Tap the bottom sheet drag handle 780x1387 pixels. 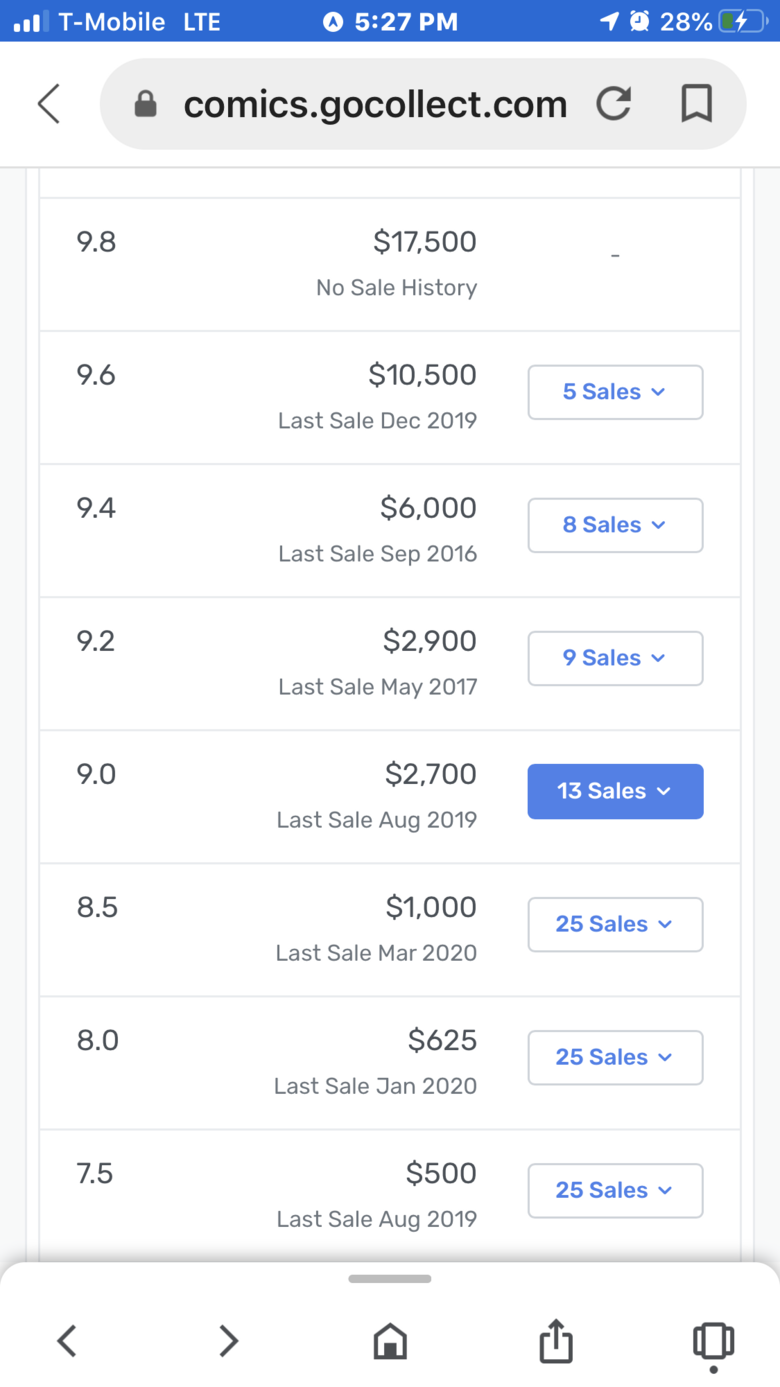click(x=390, y=1278)
